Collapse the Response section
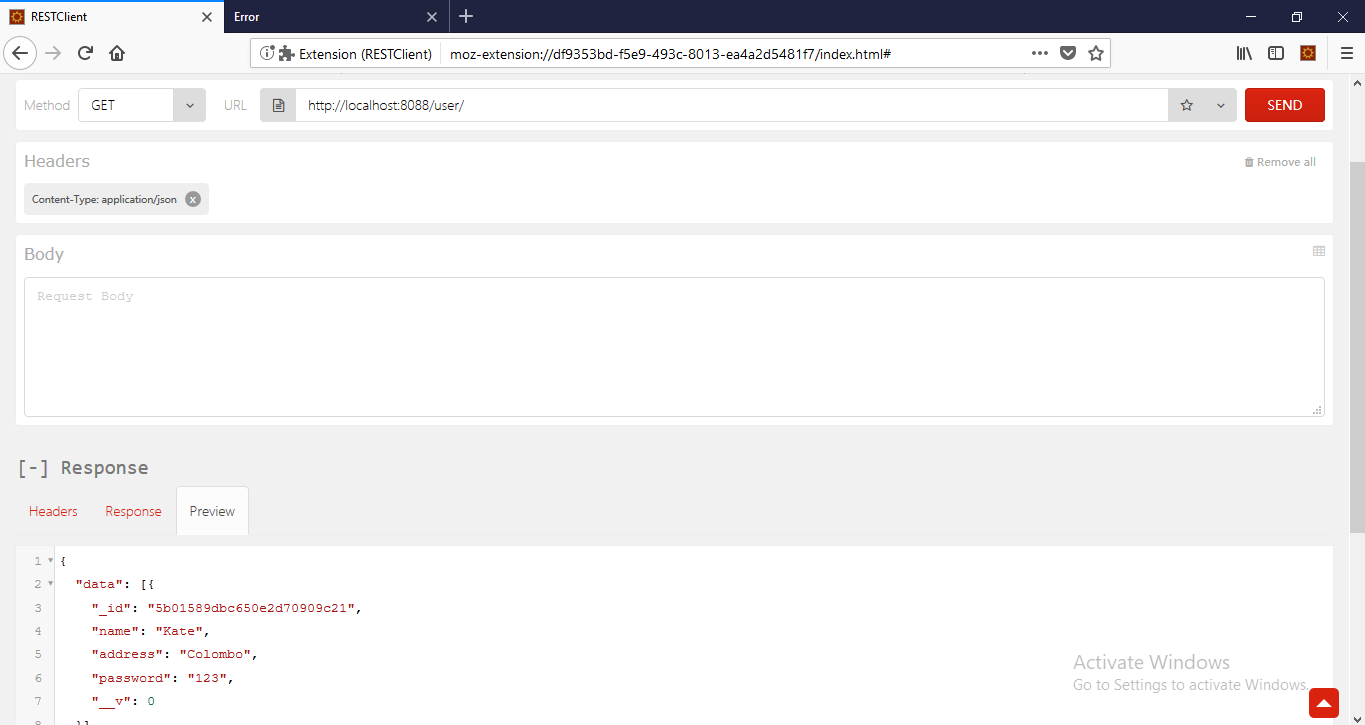The height and width of the screenshot is (725, 1365). tap(33, 468)
